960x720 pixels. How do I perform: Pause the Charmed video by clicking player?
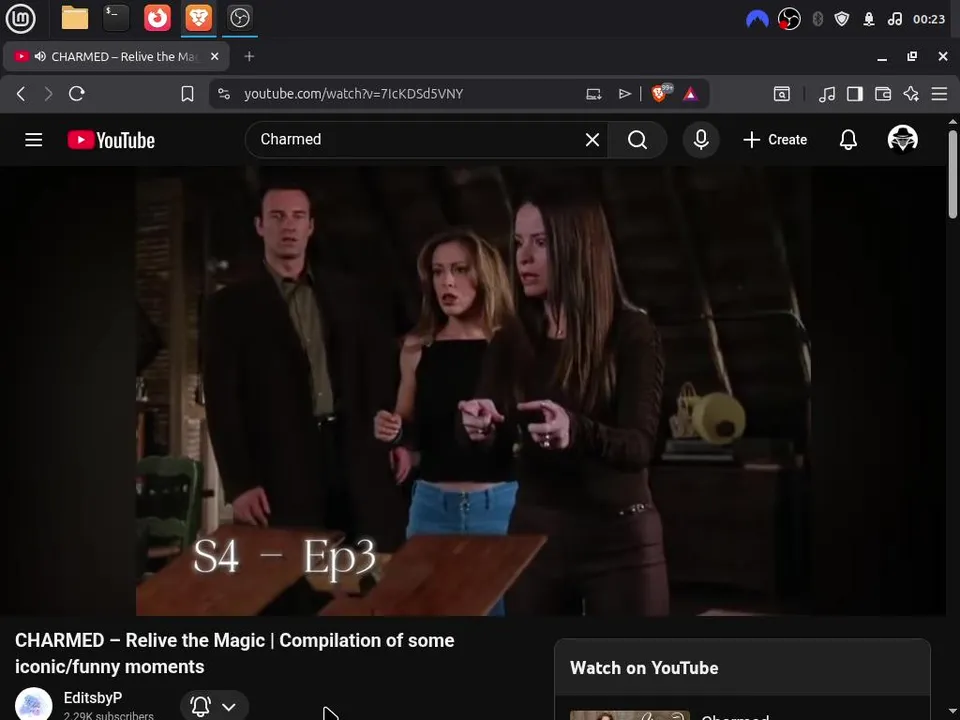pos(473,391)
